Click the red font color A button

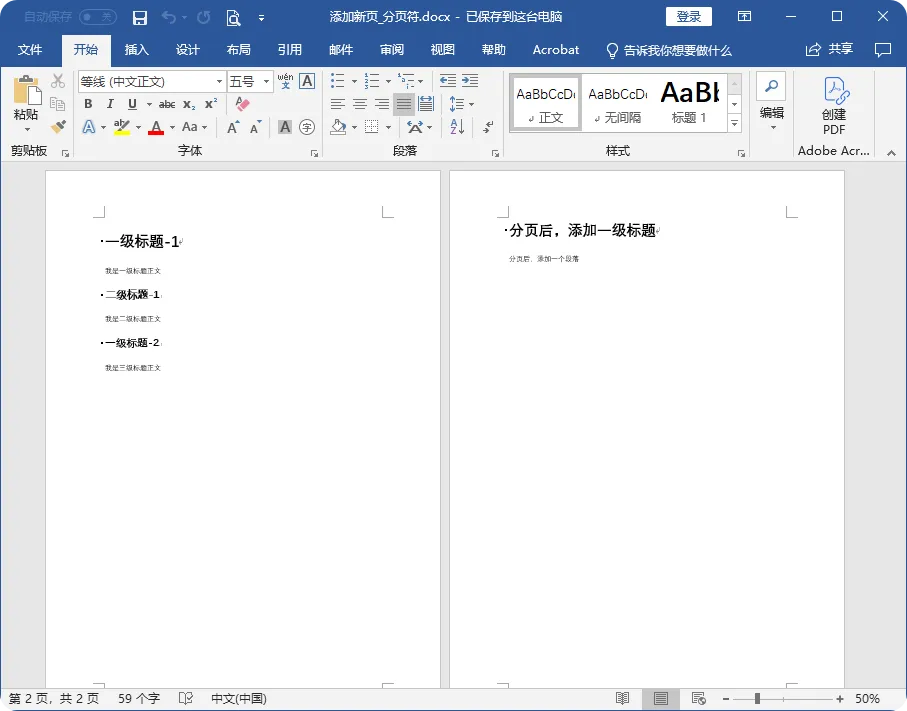pos(156,127)
